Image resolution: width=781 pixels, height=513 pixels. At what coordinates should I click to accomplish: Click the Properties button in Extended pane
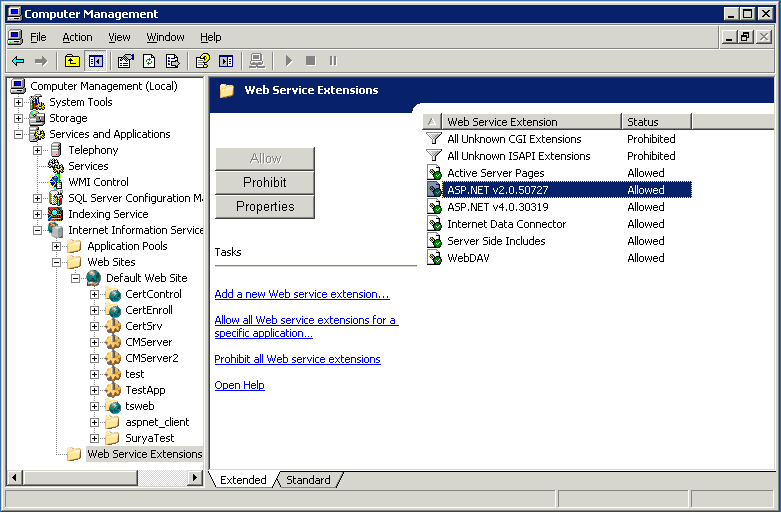(x=265, y=206)
